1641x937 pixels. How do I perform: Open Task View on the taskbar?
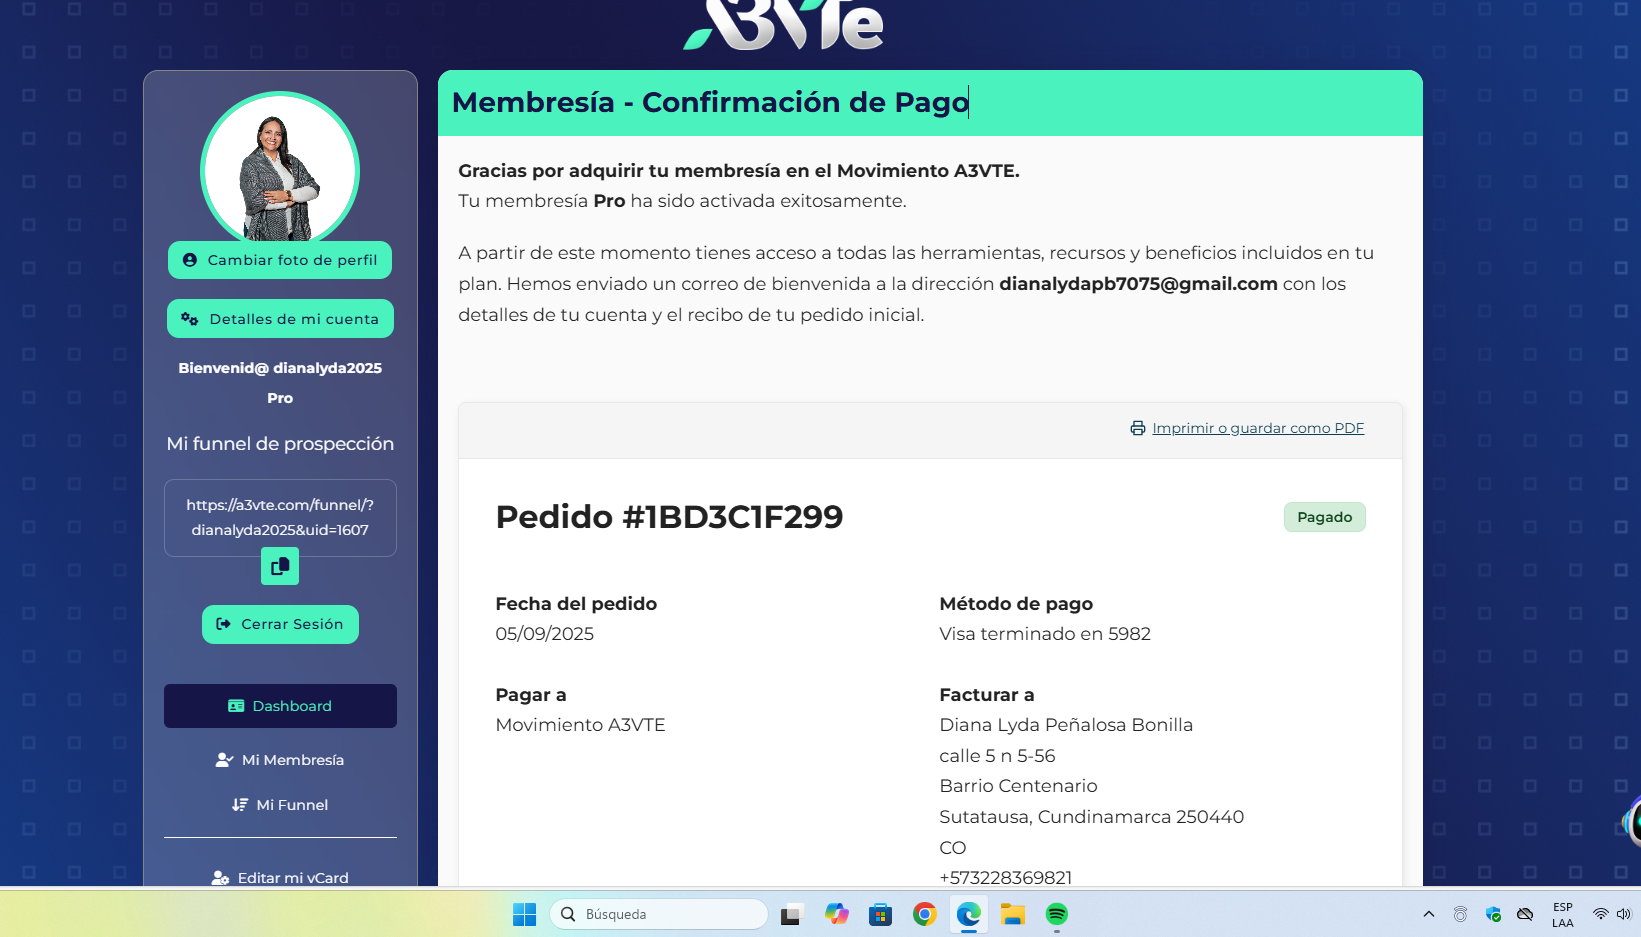coord(792,914)
